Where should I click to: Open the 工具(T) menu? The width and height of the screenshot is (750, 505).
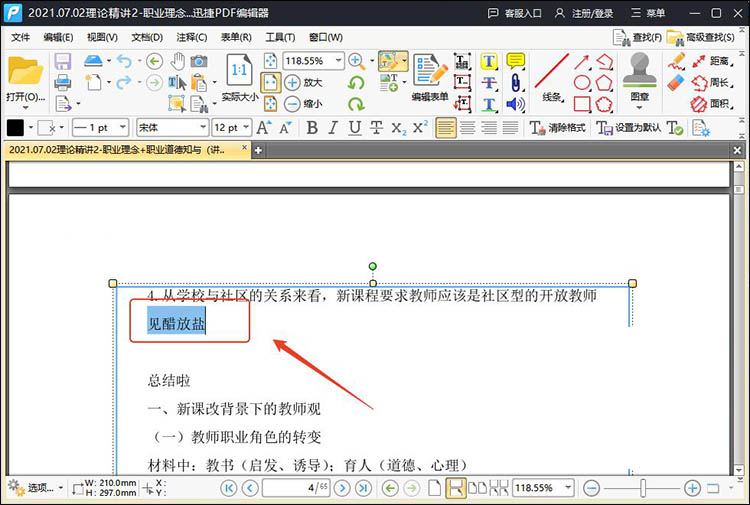coord(280,37)
